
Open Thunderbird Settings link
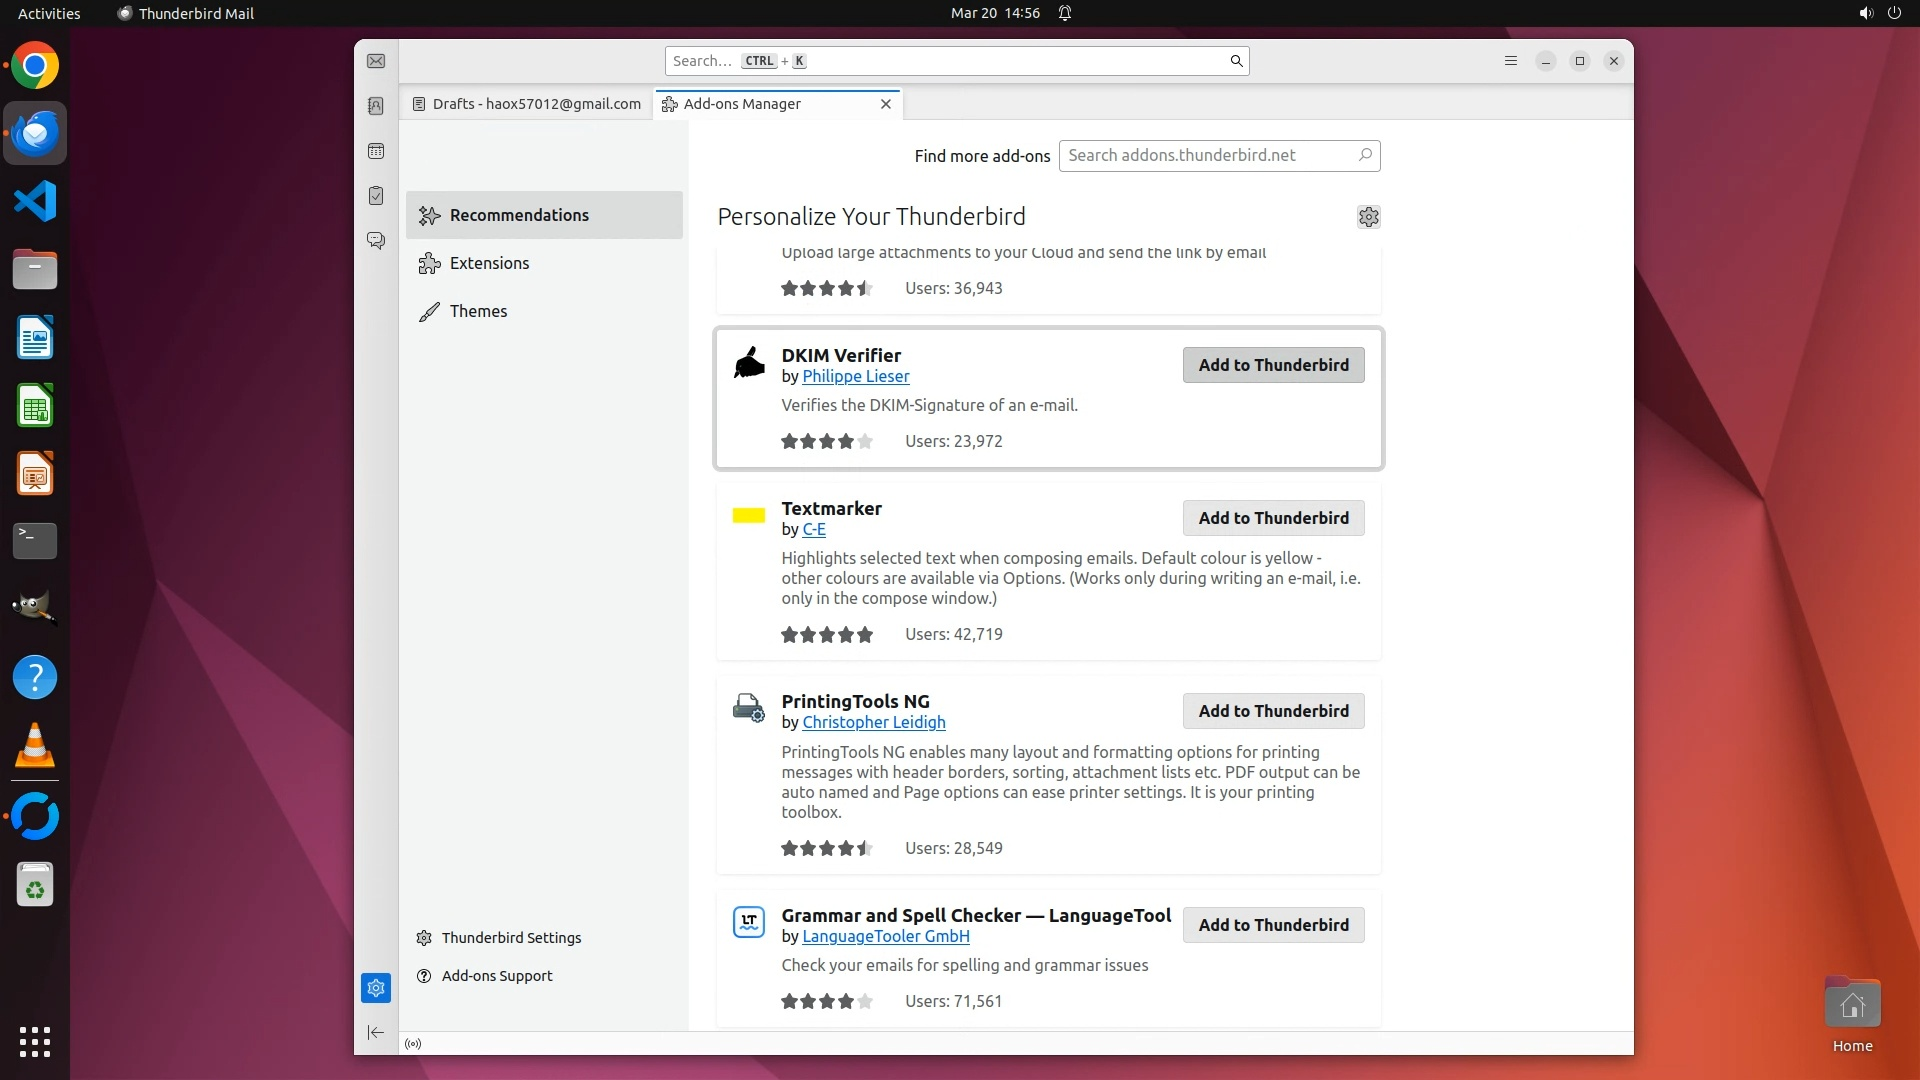point(511,938)
